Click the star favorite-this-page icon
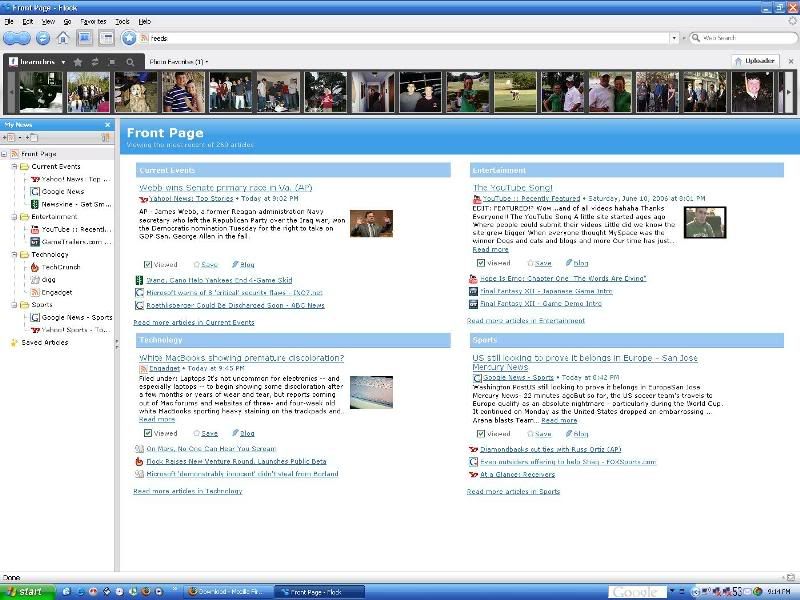Viewport: 800px width, 600px height. pos(129,38)
